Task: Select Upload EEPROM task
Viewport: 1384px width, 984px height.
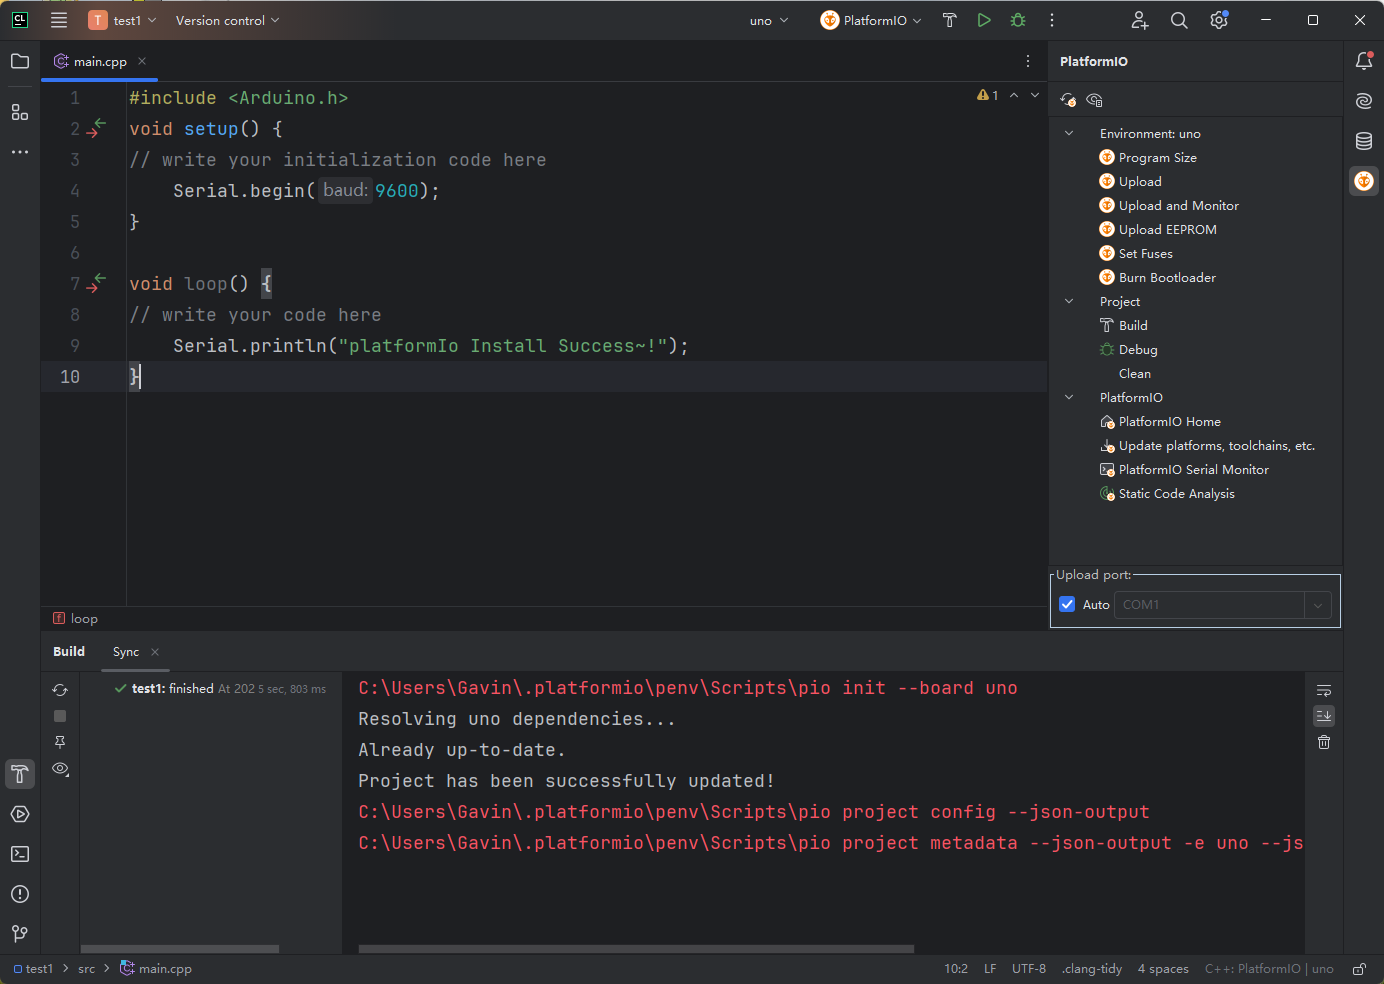Action: tap(1167, 229)
